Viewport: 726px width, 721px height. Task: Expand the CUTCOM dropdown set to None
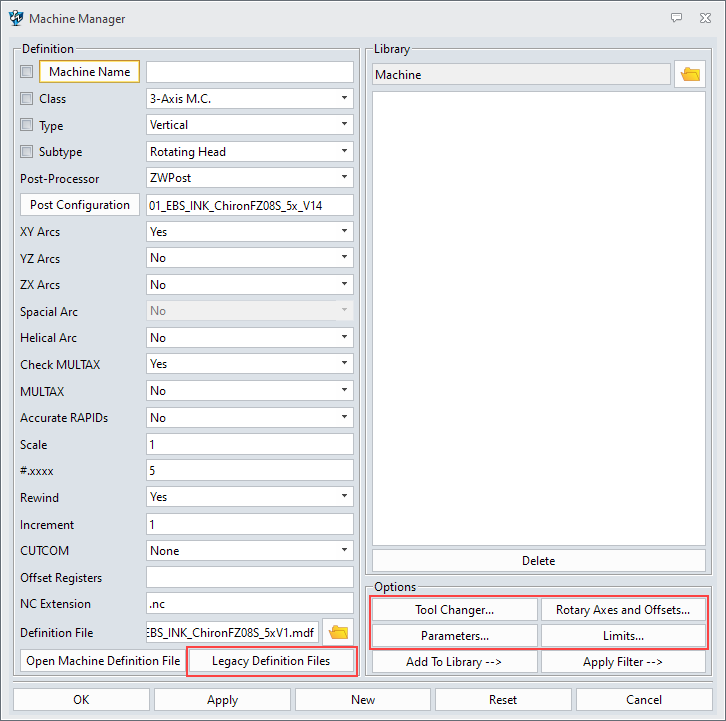(x=250, y=550)
